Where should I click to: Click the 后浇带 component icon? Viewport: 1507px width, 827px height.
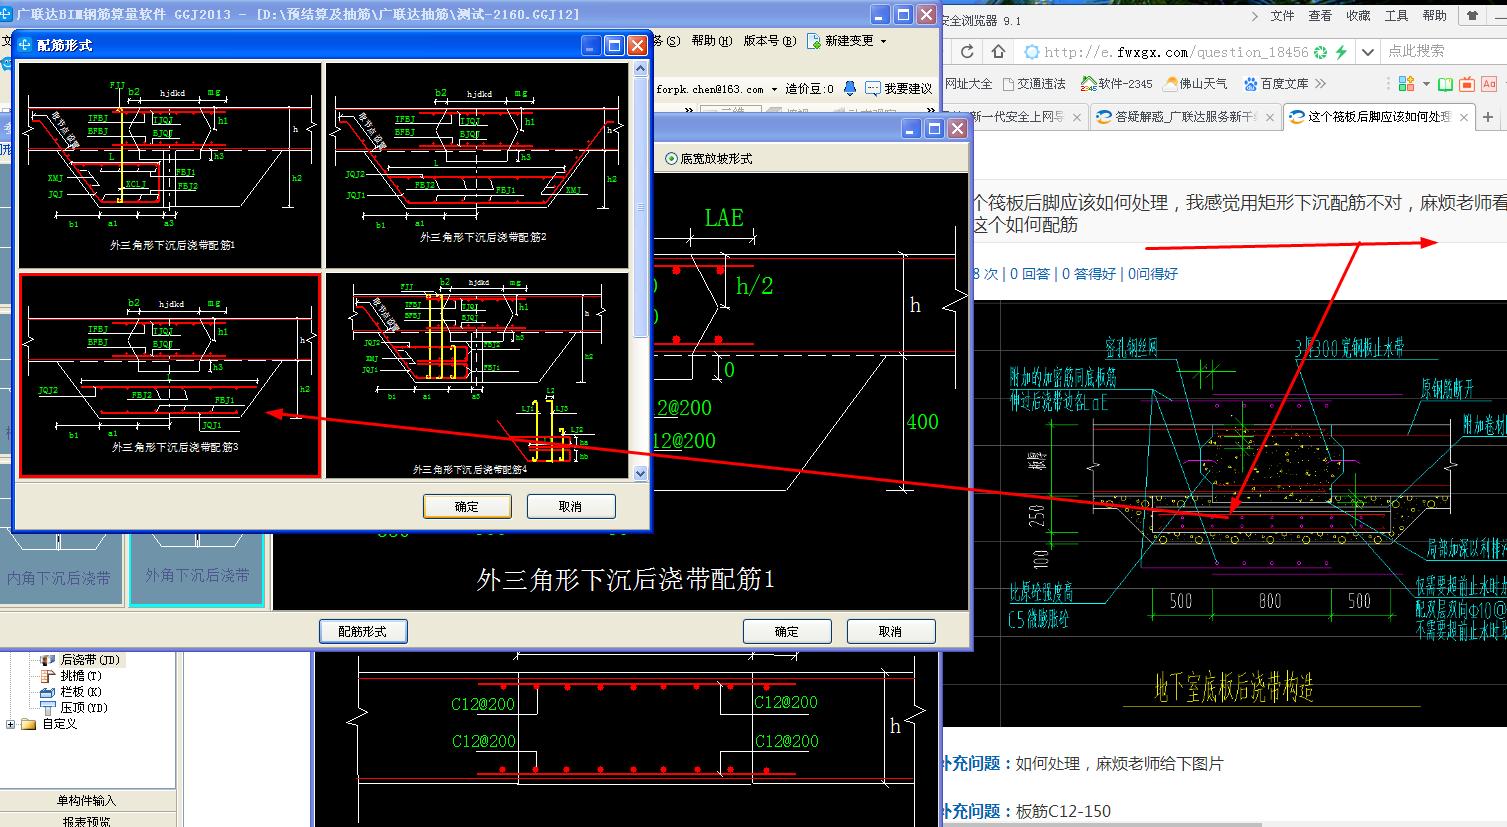coord(47,660)
